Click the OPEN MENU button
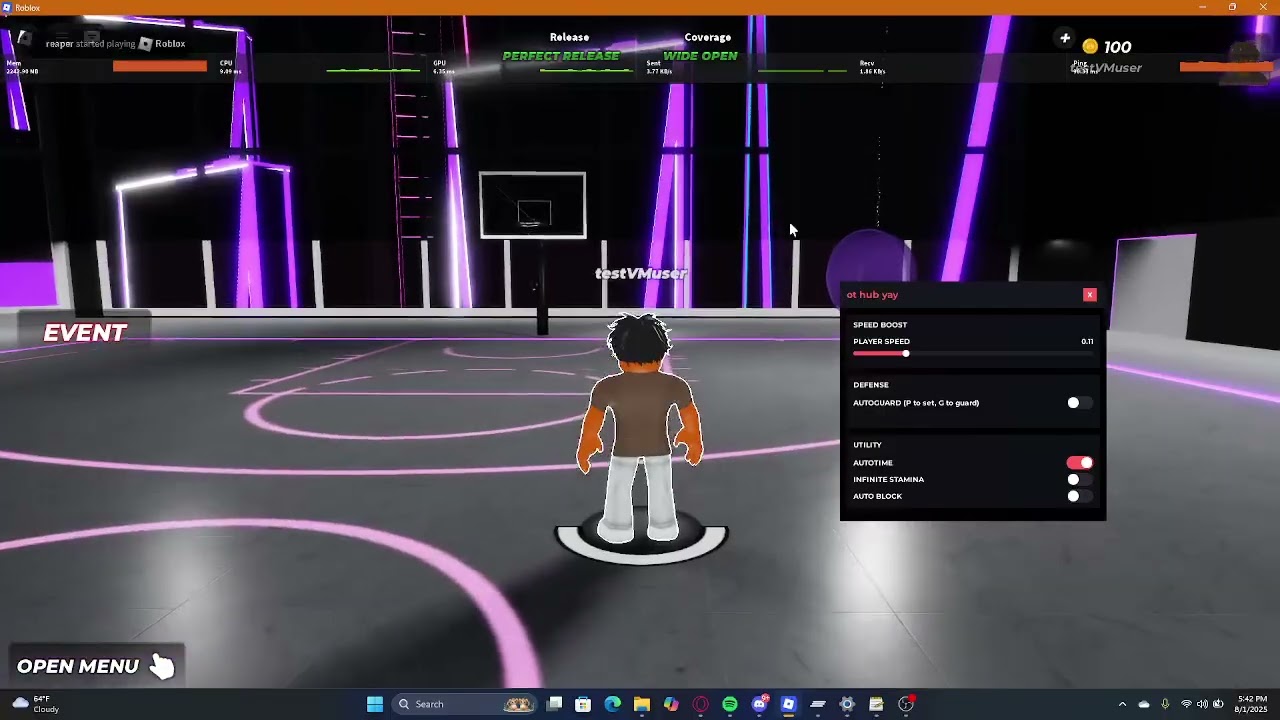This screenshot has width=1280, height=720. click(x=96, y=666)
